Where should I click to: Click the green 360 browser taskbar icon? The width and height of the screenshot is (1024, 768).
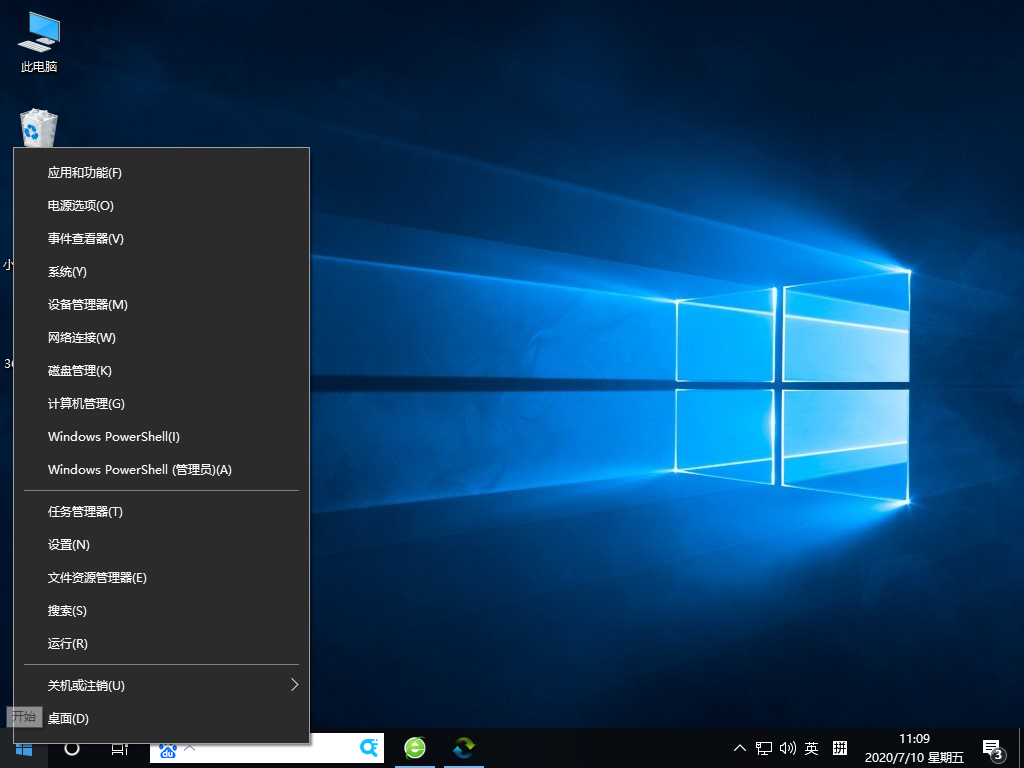click(x=415, y=748)
